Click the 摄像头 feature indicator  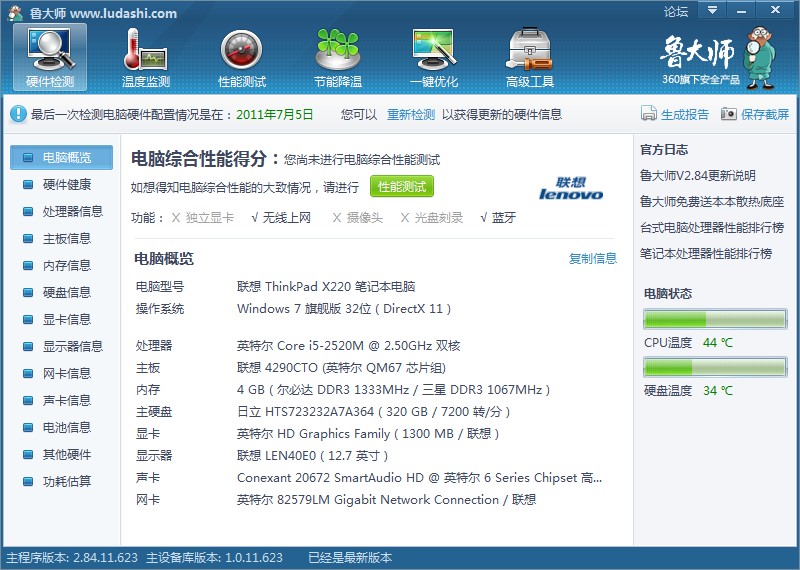click(358, 218)
